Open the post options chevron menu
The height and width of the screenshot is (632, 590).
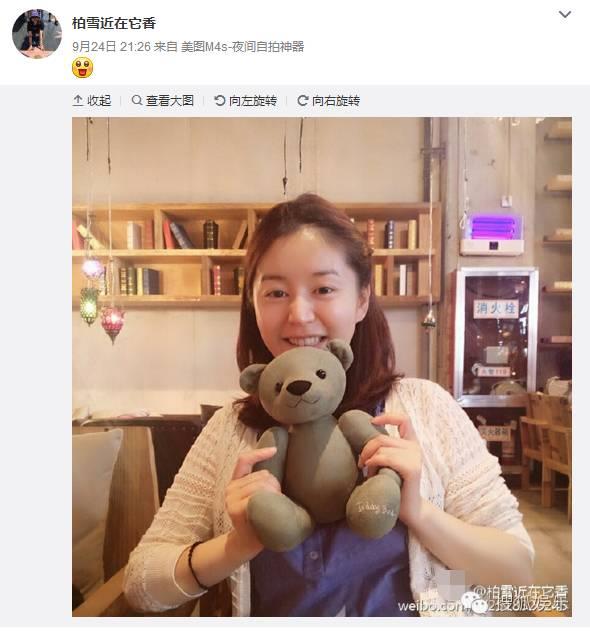point(565,15)
